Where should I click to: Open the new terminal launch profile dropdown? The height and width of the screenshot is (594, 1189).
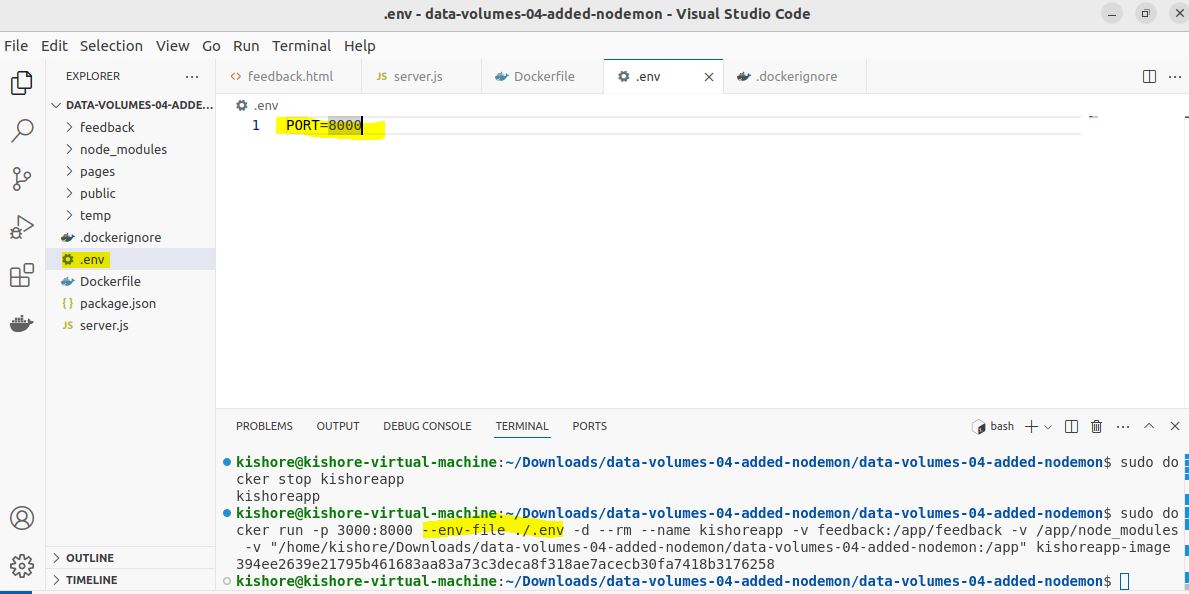[x=1048, y=427]
